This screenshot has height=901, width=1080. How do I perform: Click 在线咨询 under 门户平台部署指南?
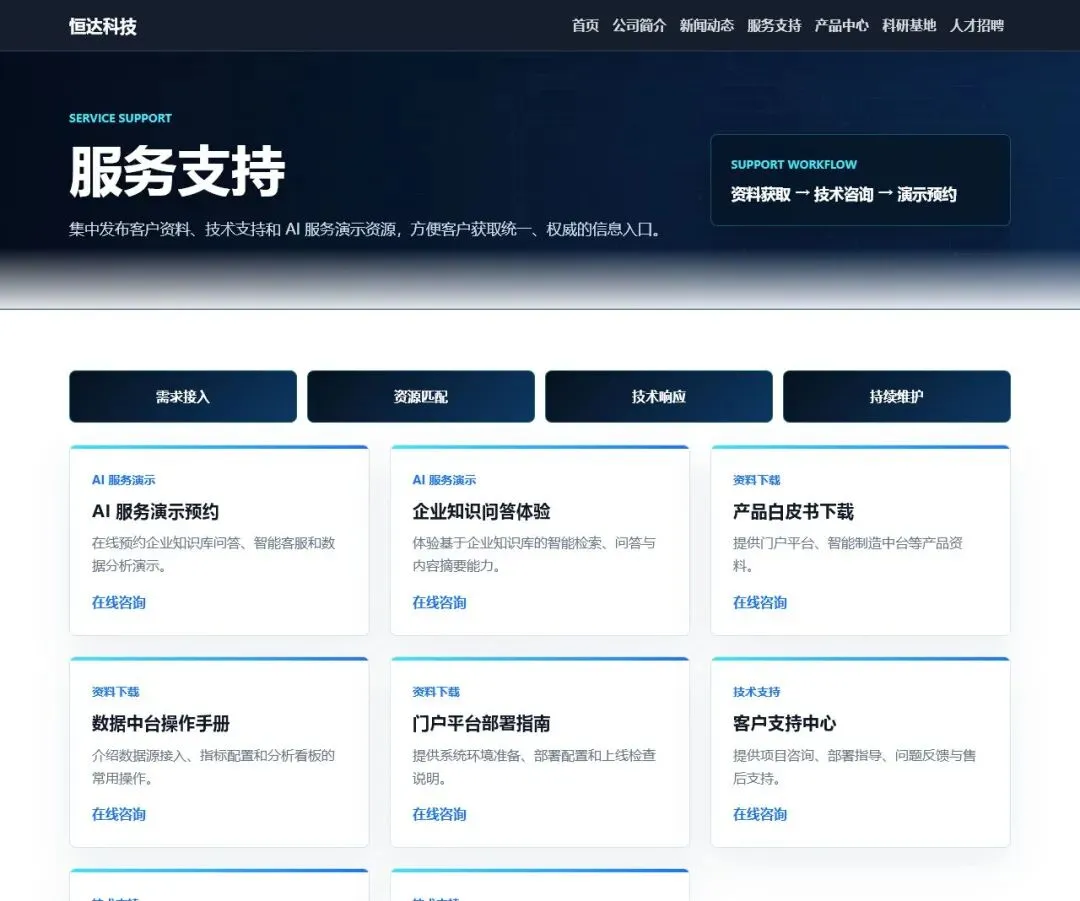click(x=439, y=814)
